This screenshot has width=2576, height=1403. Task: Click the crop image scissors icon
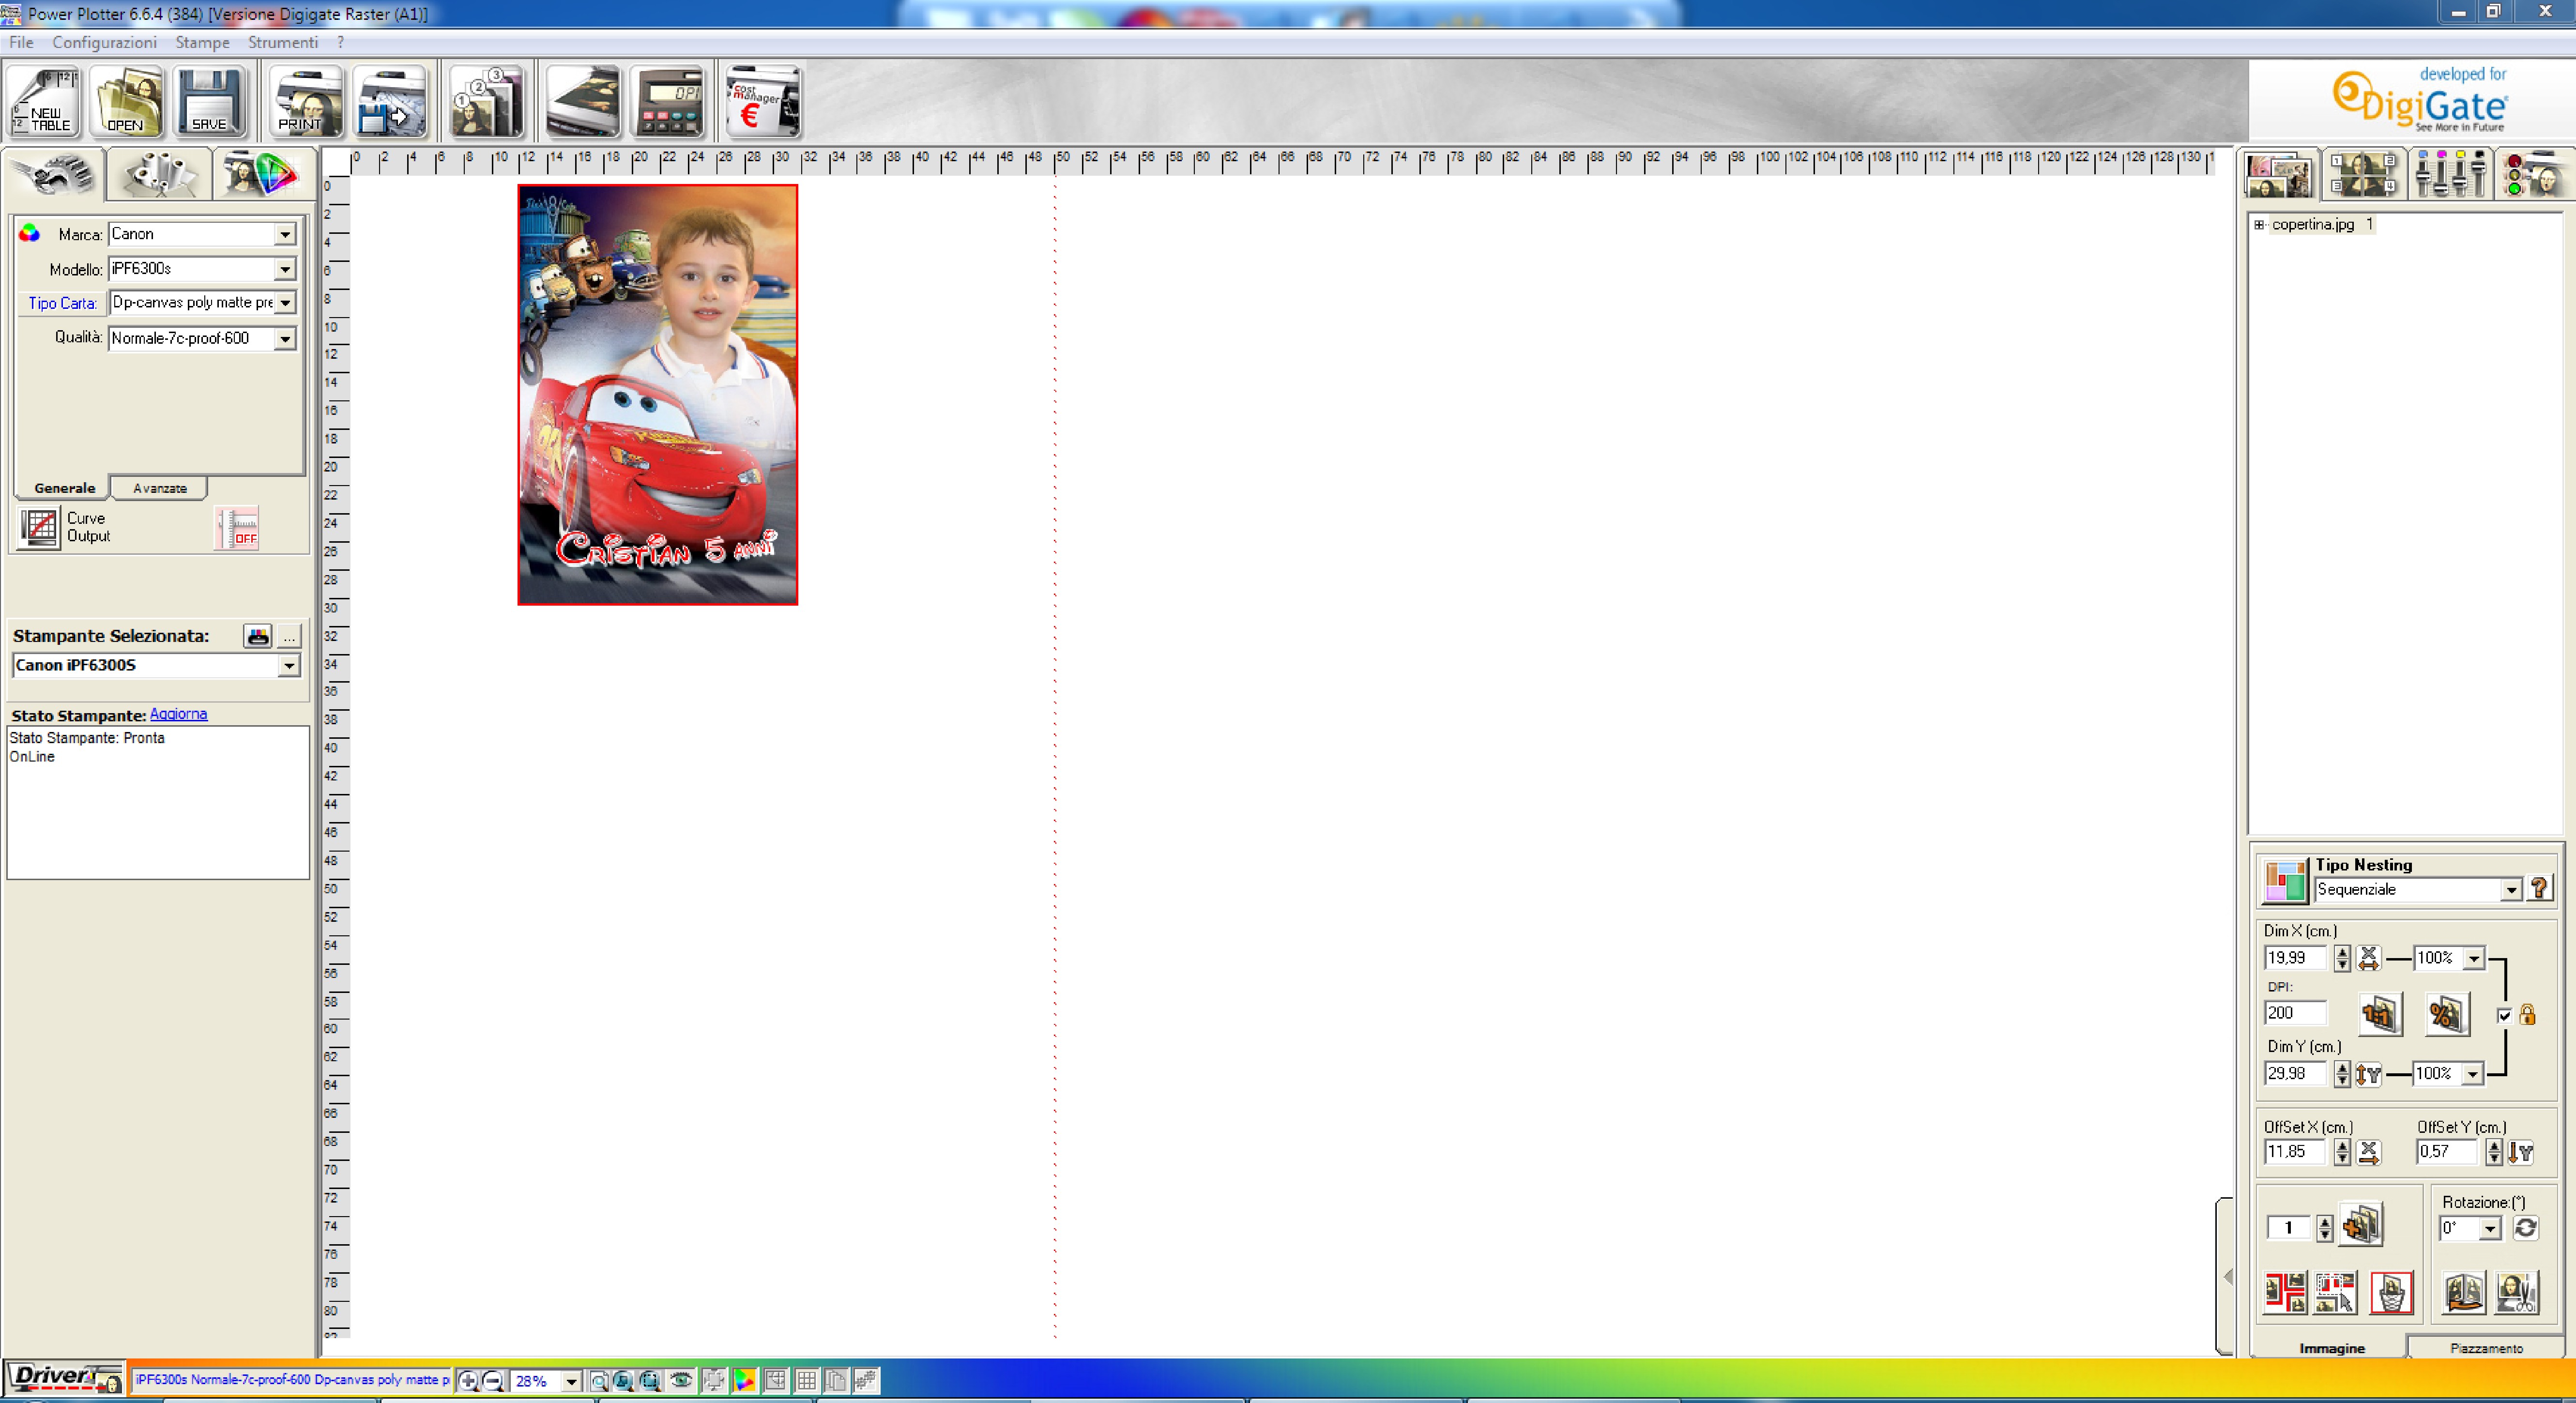click(2517, 1292)
